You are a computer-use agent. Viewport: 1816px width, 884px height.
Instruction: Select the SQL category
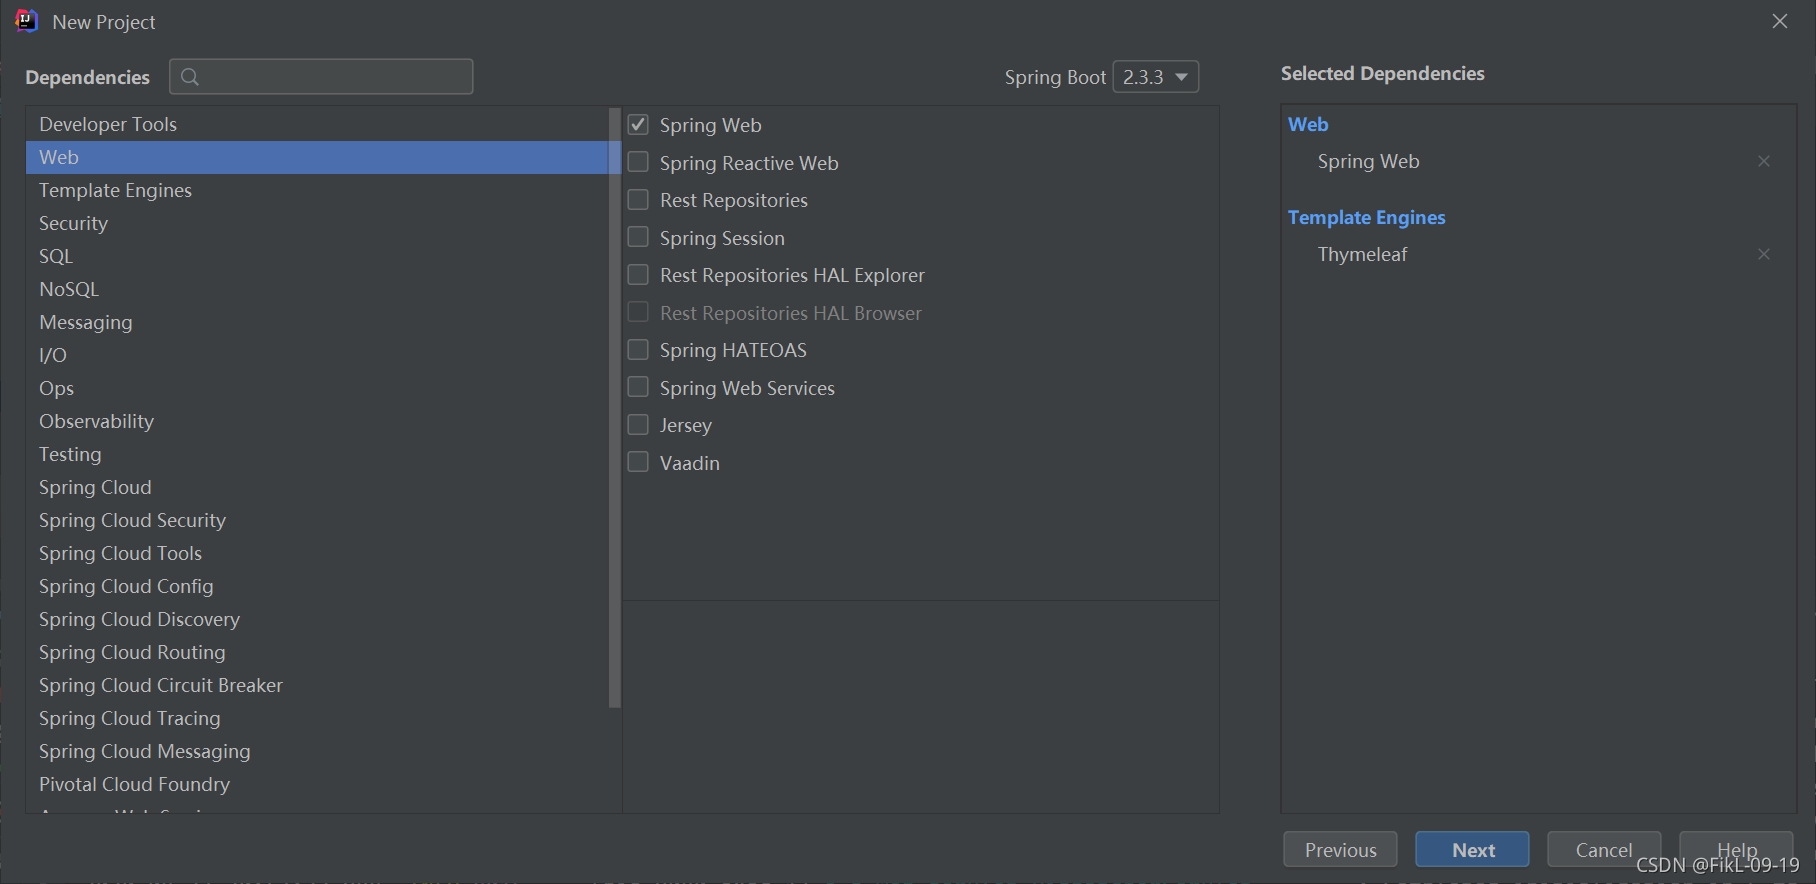click(x=317, y=256)
